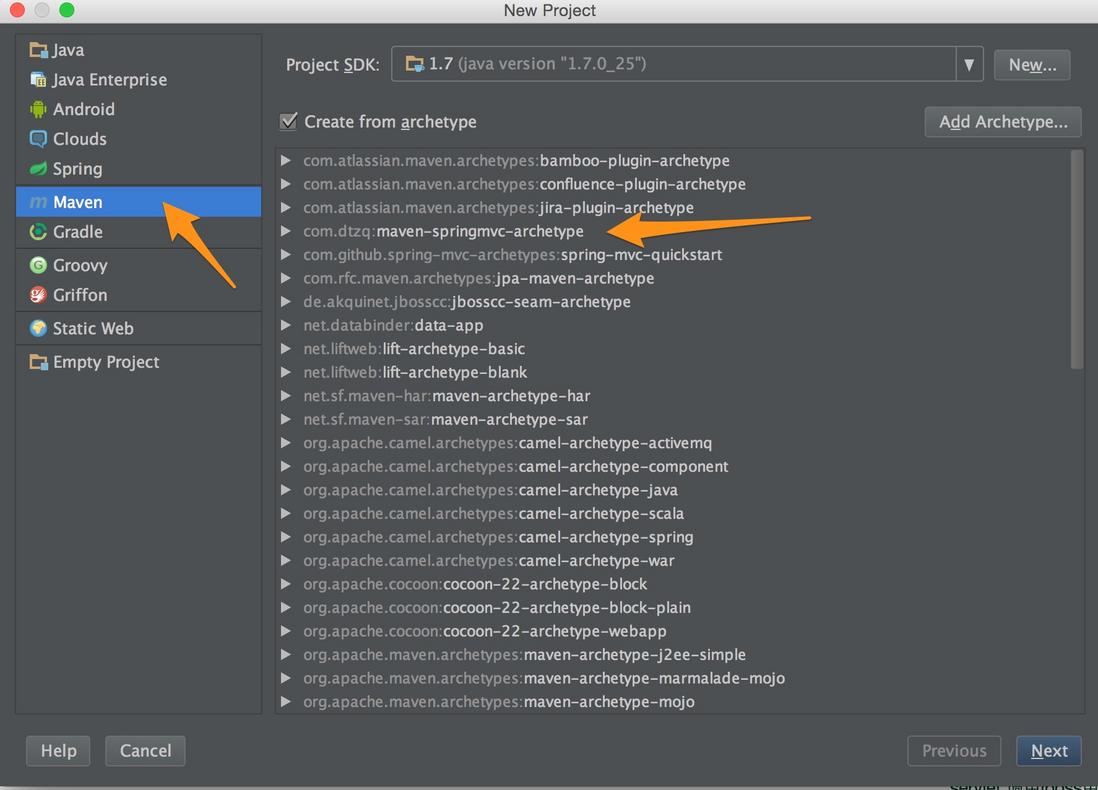1098x790 pixels.
Task: Click the Static Web globe icon
Action: (x=38, y=328)
